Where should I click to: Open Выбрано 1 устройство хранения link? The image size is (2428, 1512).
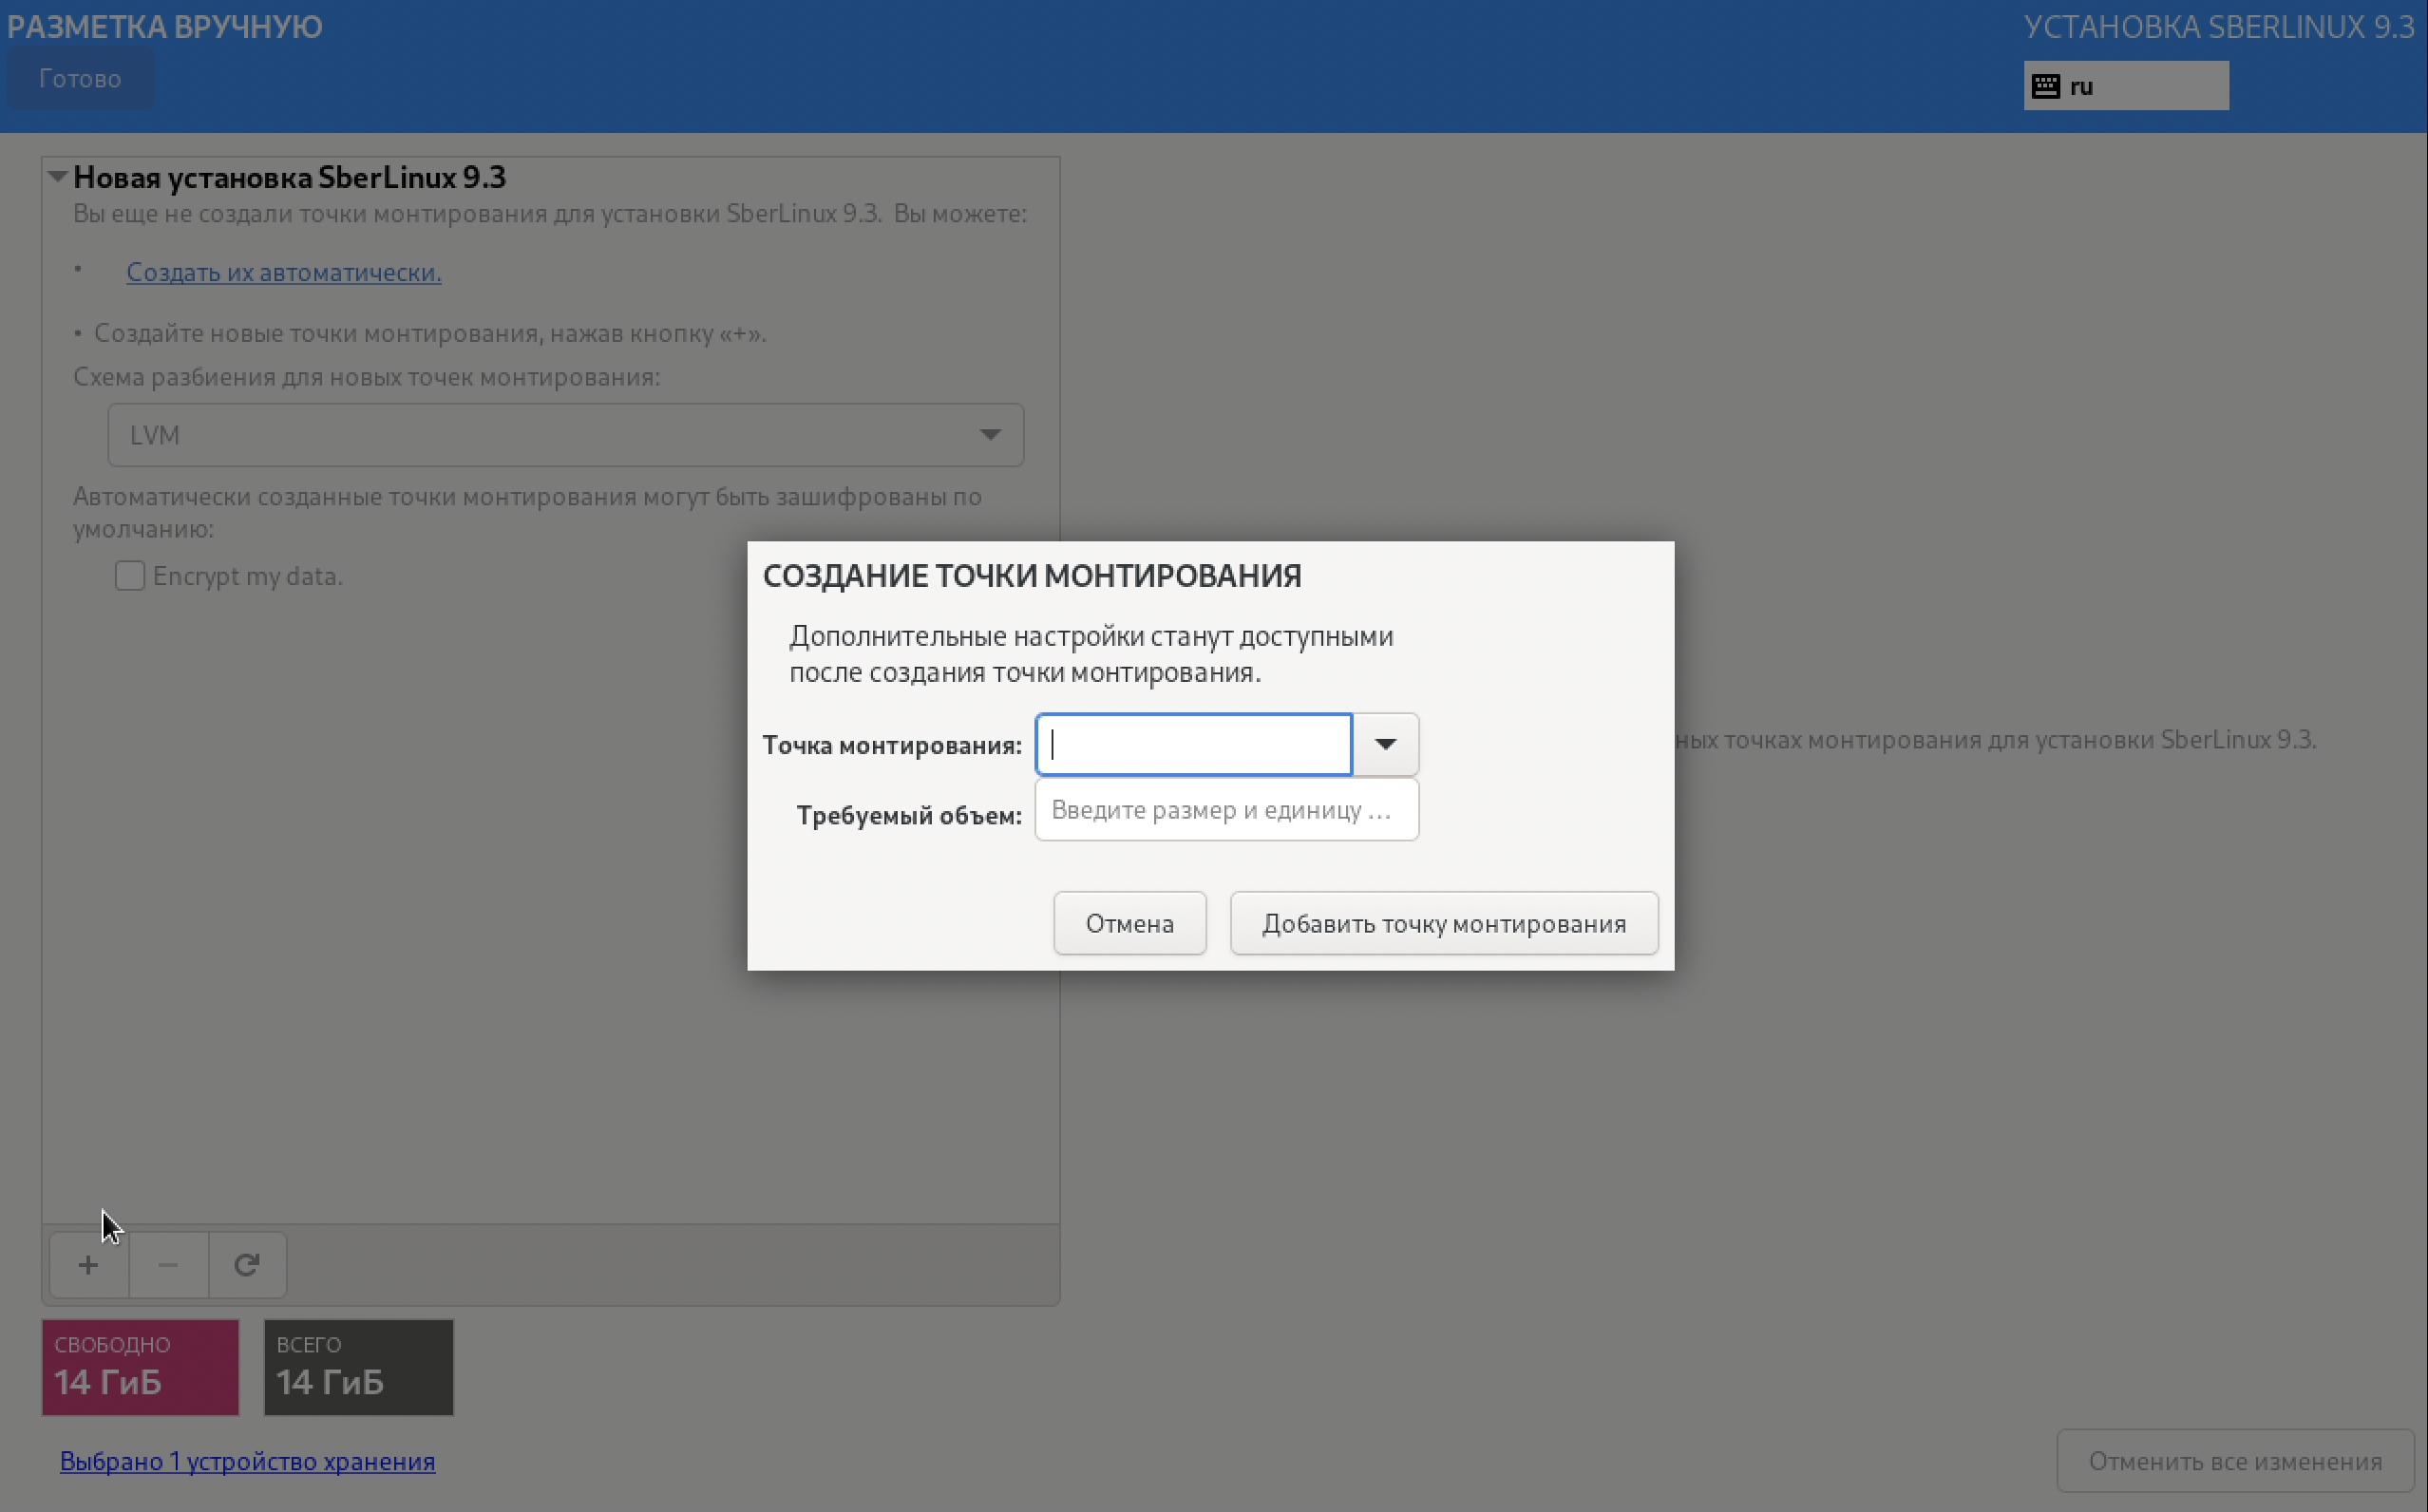tap(247, 1461)
